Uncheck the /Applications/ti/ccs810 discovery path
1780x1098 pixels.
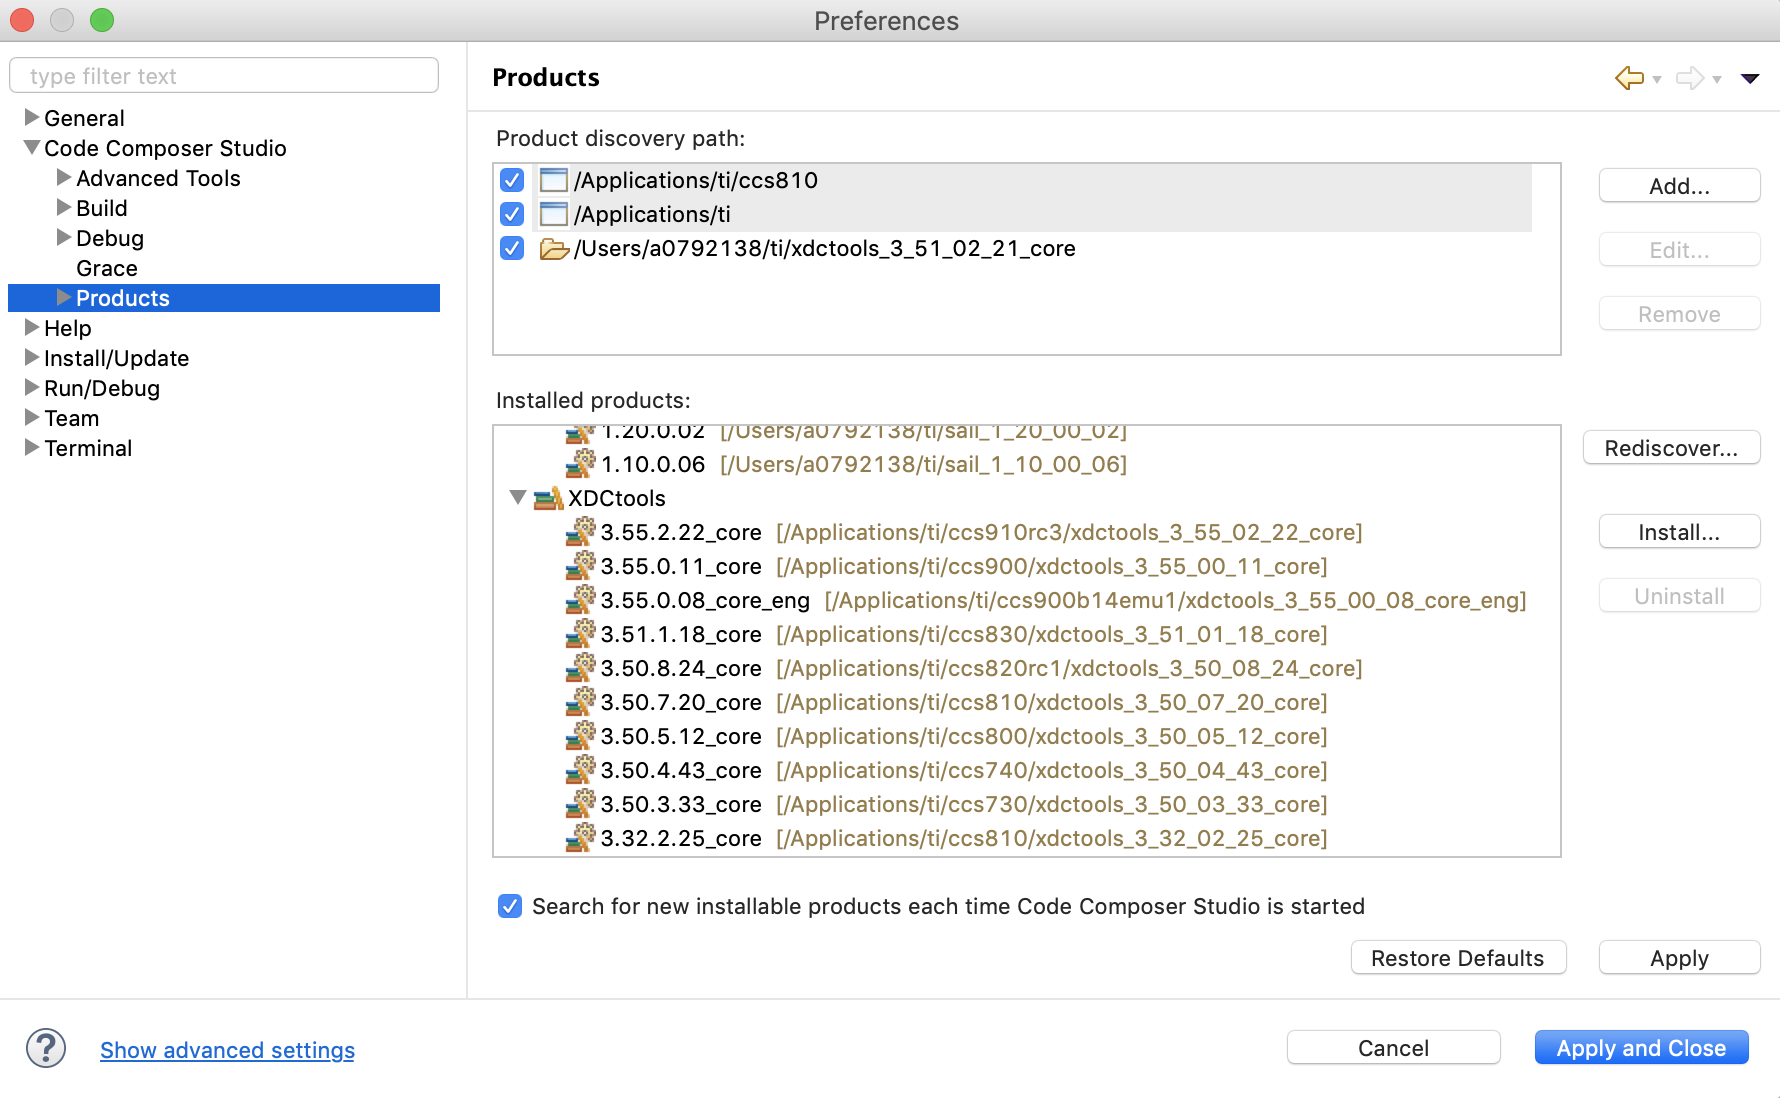(512, 180)
